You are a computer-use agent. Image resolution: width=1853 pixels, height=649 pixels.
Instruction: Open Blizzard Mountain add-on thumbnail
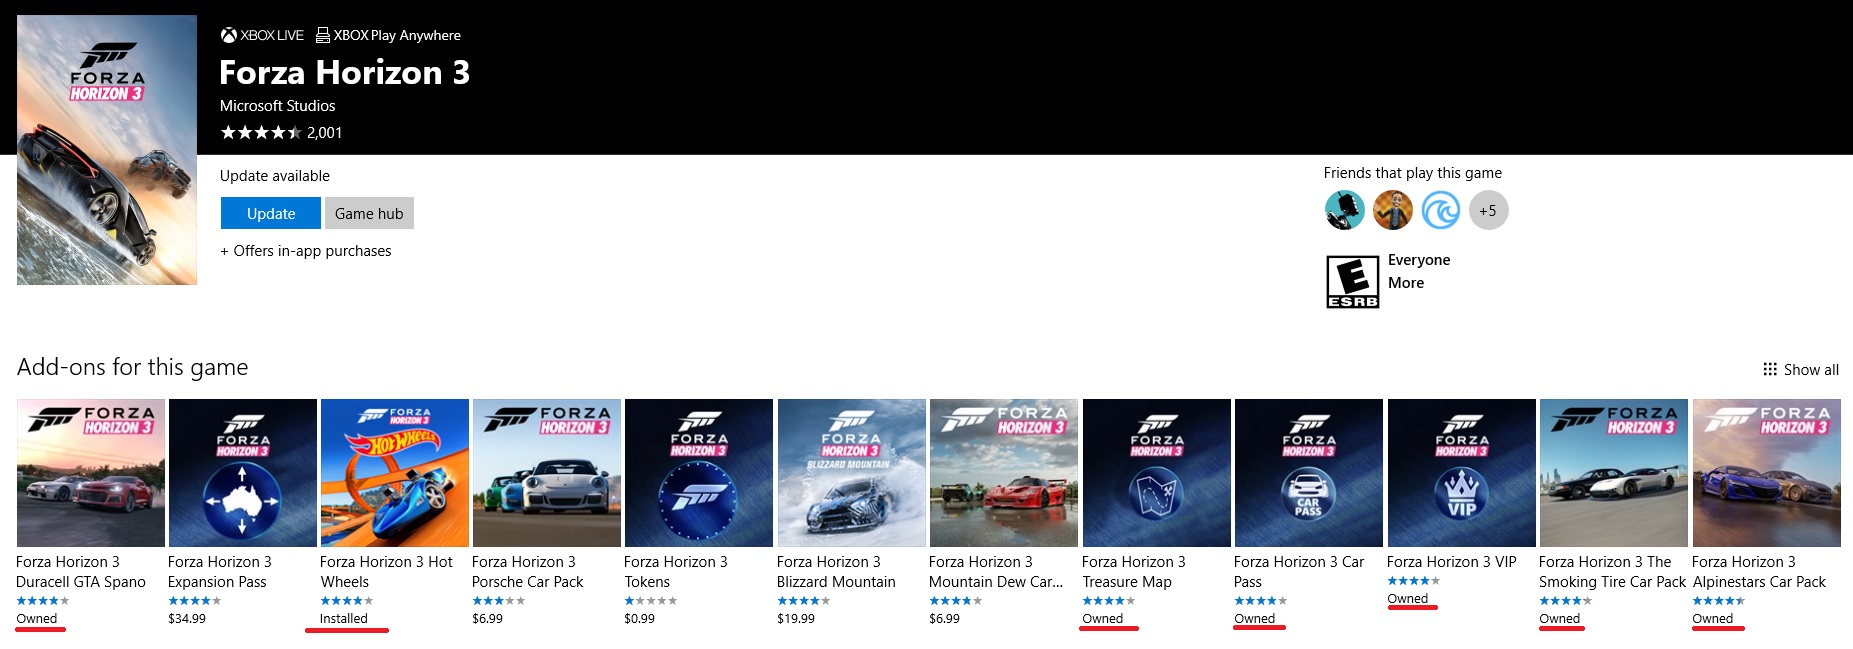852,473
